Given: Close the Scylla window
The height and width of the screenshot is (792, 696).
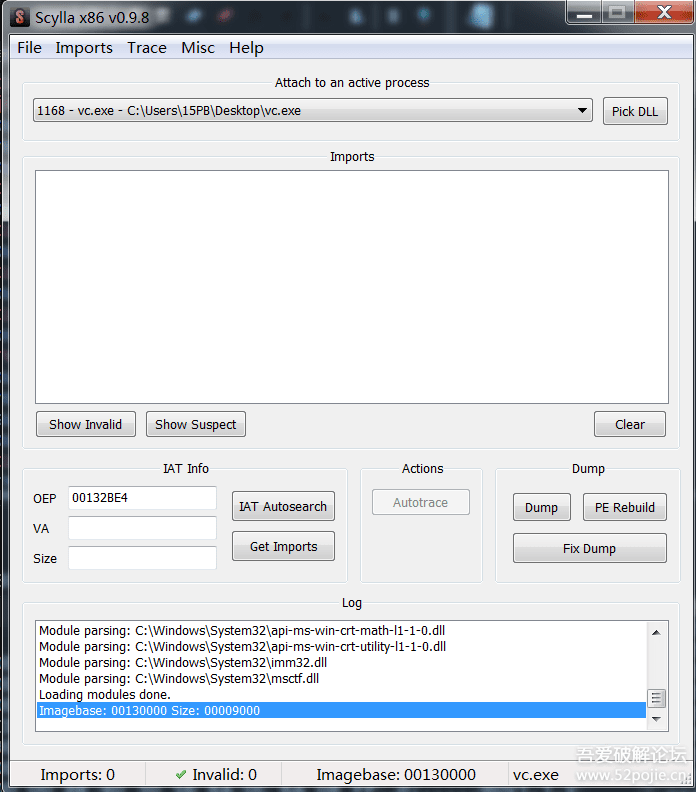Looking at the screenshot, I should pos(664,12).
